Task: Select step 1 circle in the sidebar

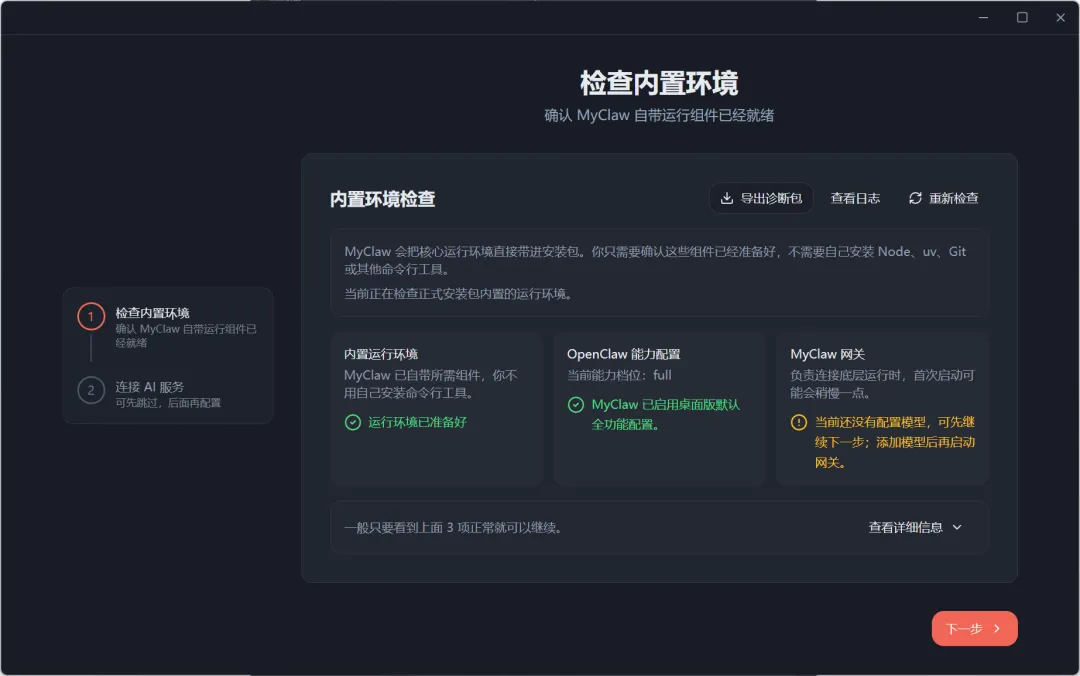Action: click(x=91, y=316)
